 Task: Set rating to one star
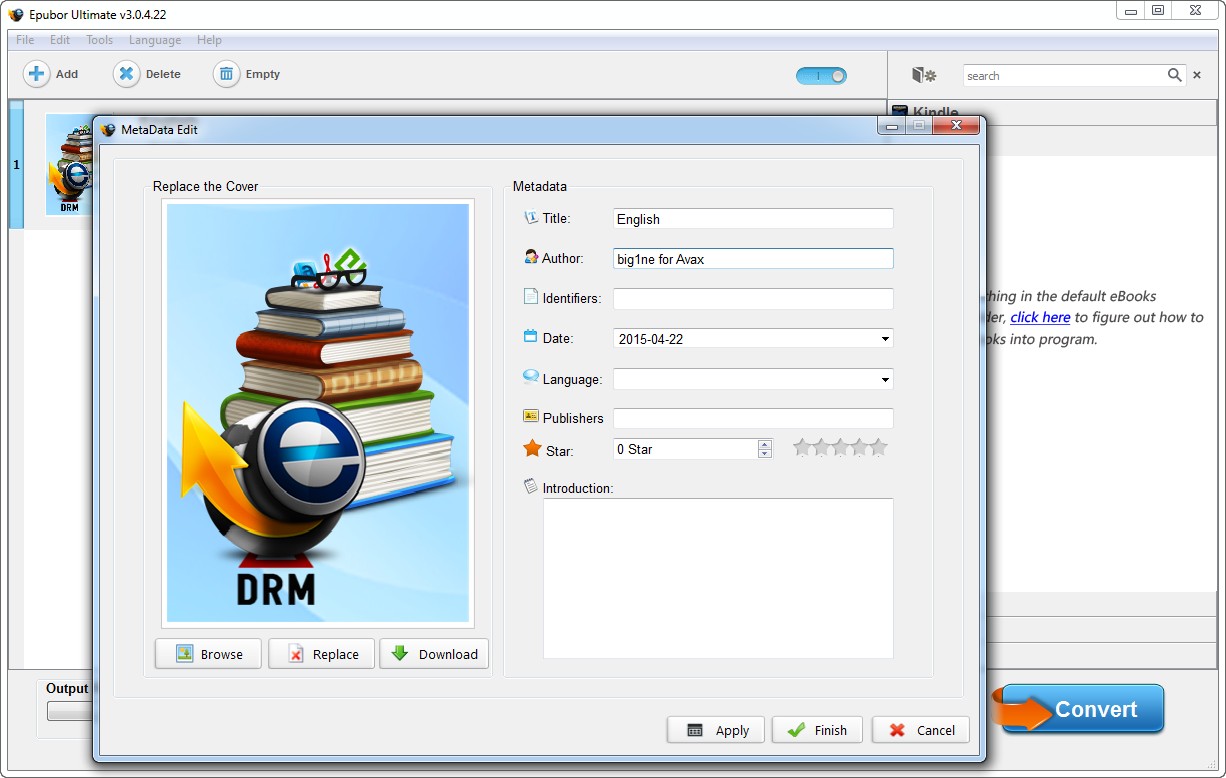tap(802, 447)
